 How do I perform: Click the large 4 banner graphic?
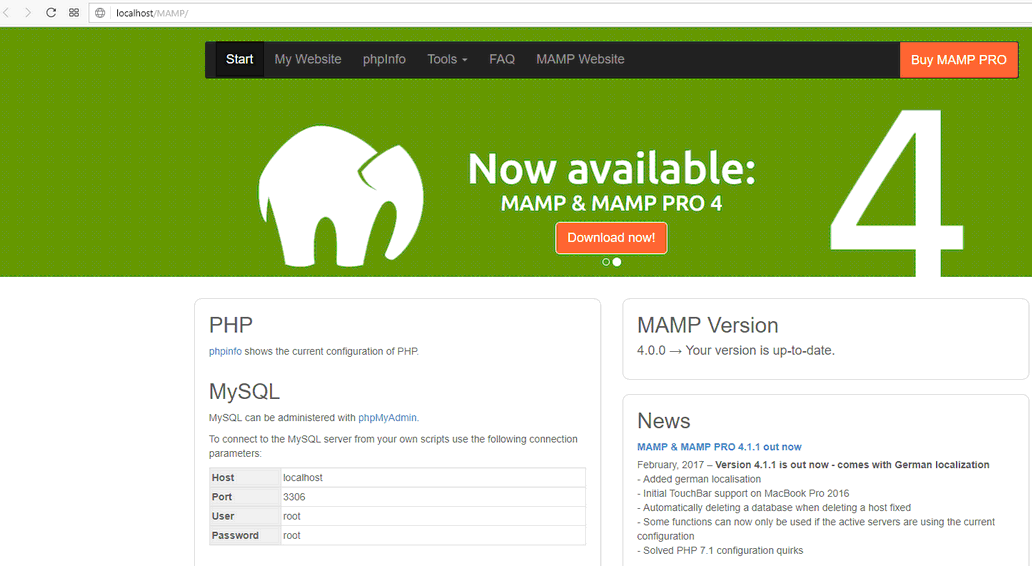(x=896, y=192)
